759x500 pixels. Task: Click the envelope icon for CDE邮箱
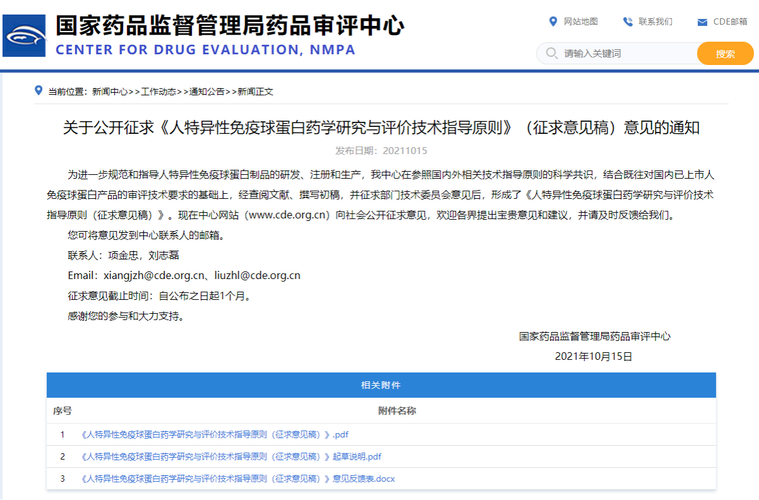pyautogui.click(x=702, y=22)
